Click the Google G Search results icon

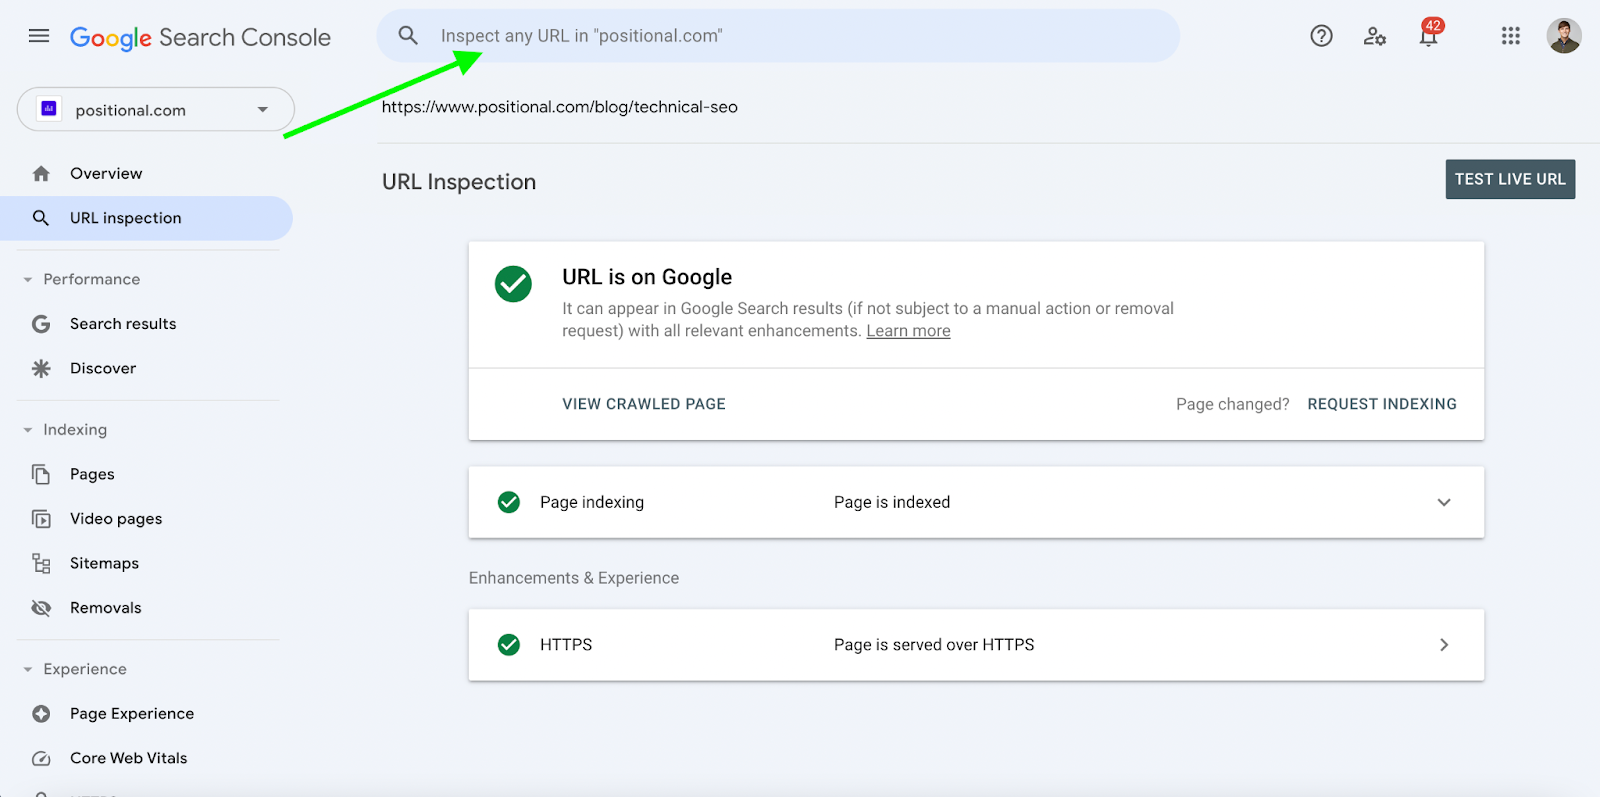point(41,324)
